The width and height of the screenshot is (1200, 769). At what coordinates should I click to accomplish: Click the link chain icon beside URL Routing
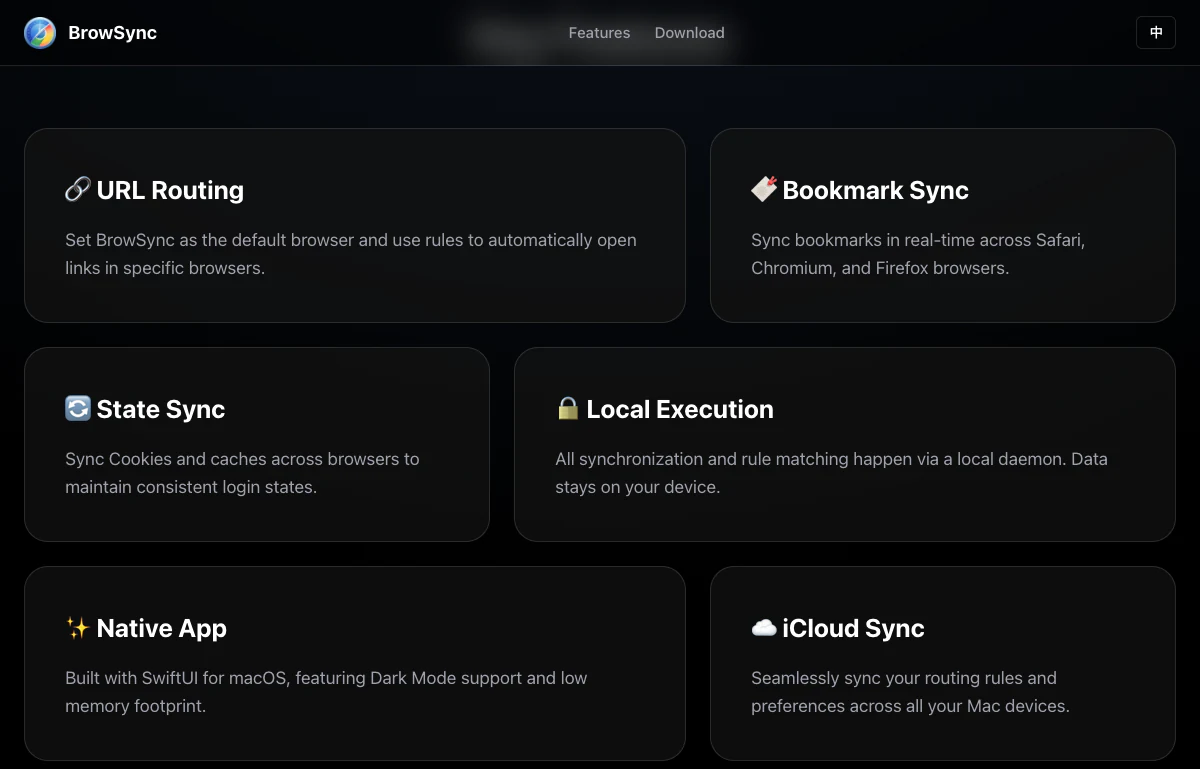click(78, 189)
